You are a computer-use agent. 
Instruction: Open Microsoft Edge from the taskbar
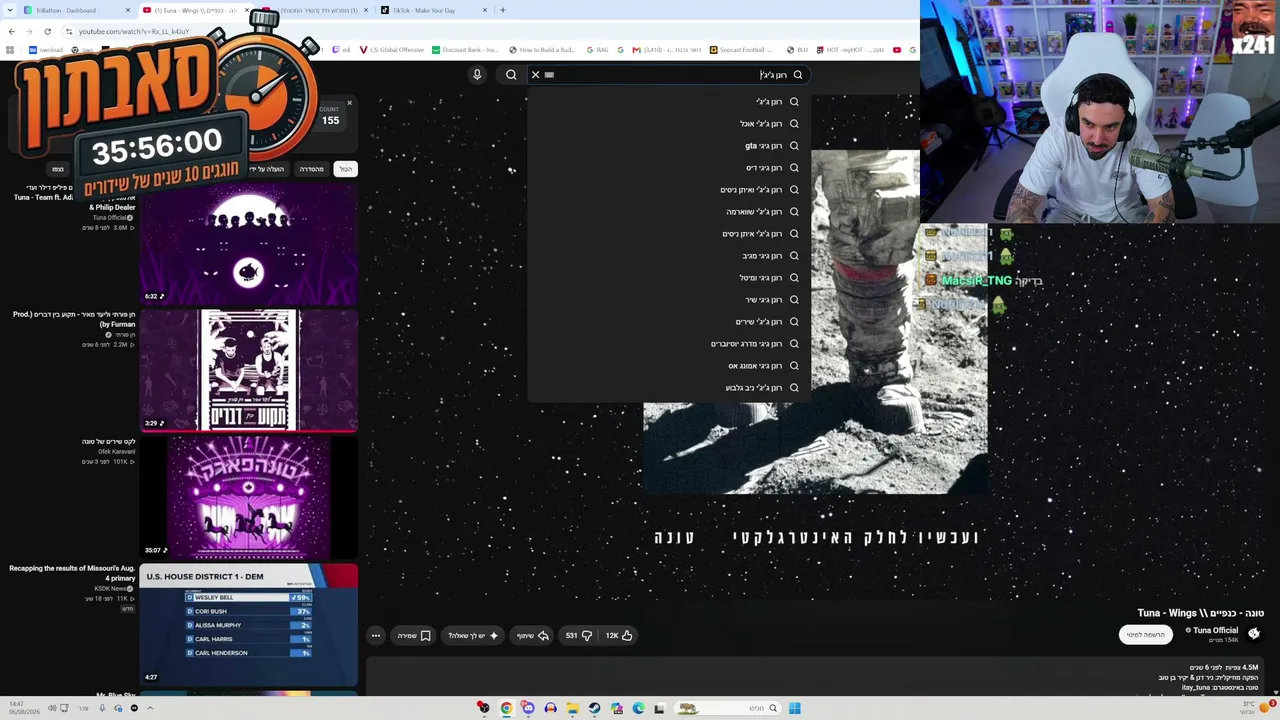(x=638, y=708)
